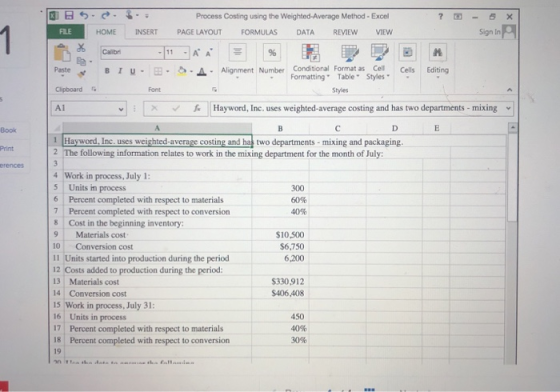Open the Number format group button
The width and height of the screenshot is (560, 392).
271,61
